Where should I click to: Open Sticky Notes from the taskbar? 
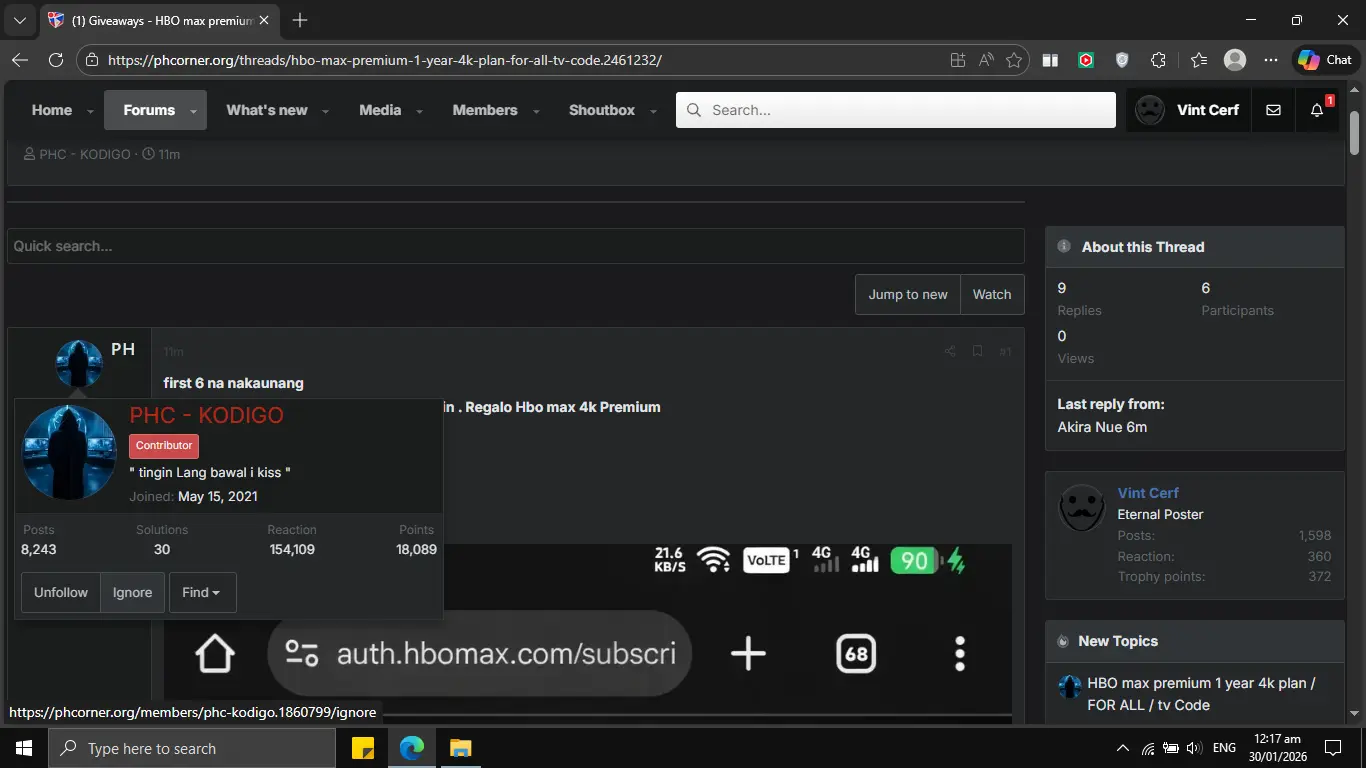coord(363,748)
